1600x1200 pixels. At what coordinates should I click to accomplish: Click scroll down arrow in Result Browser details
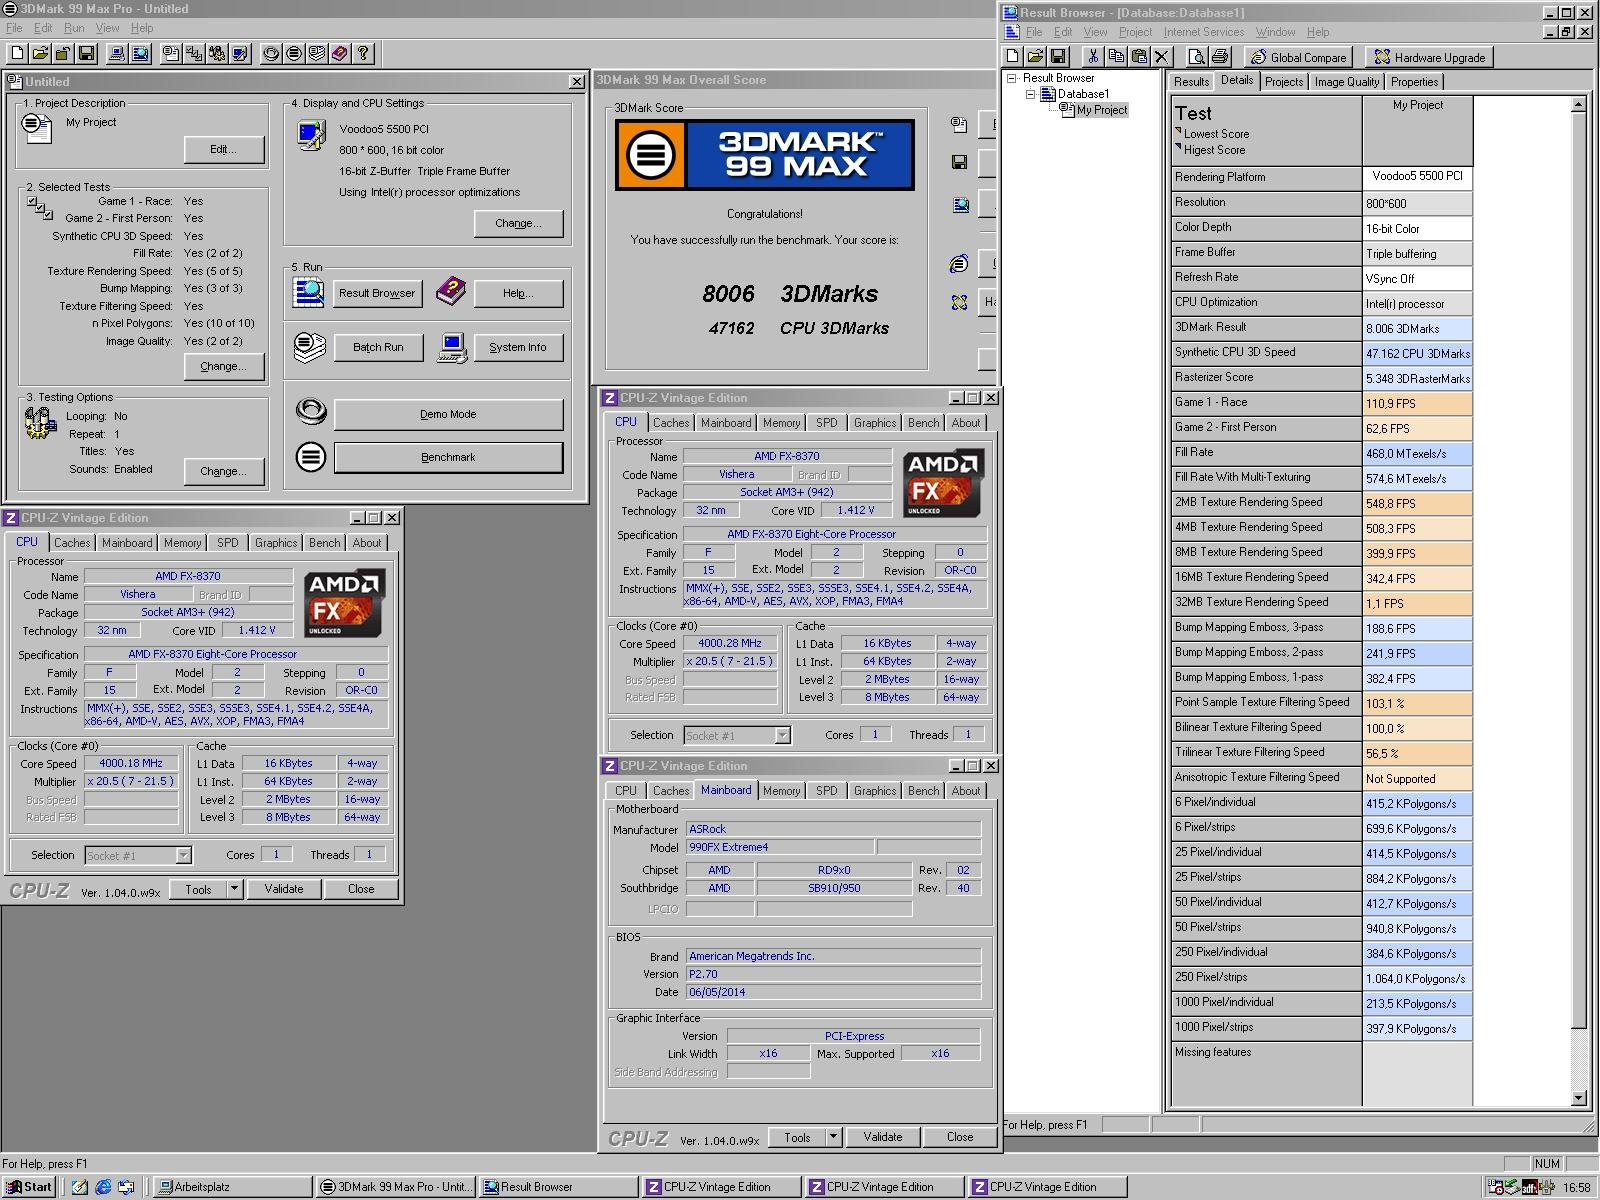click(1579, 1098)
